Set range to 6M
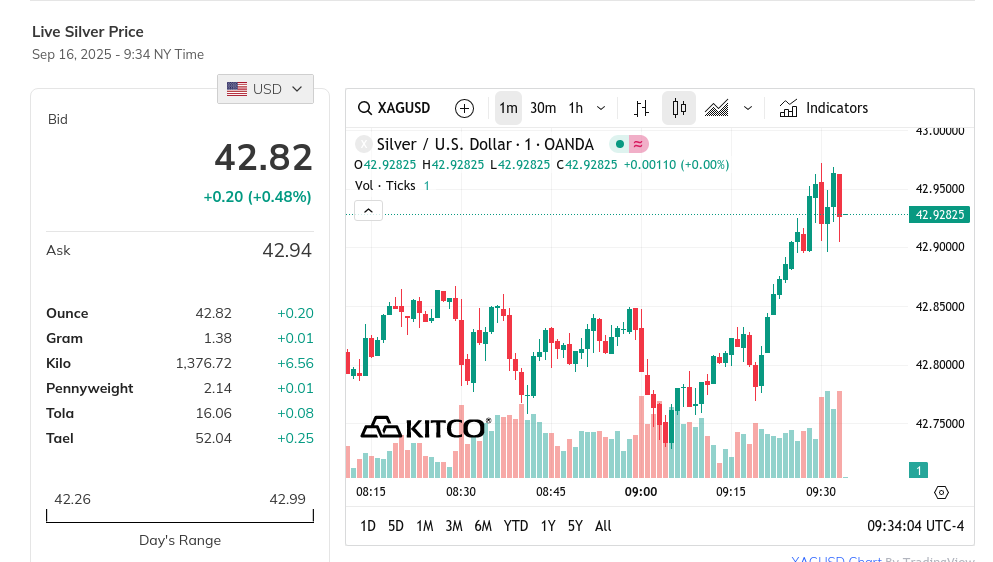Image resolution: width=993 pixels, height=562 pixels. [x=483, y=526]
